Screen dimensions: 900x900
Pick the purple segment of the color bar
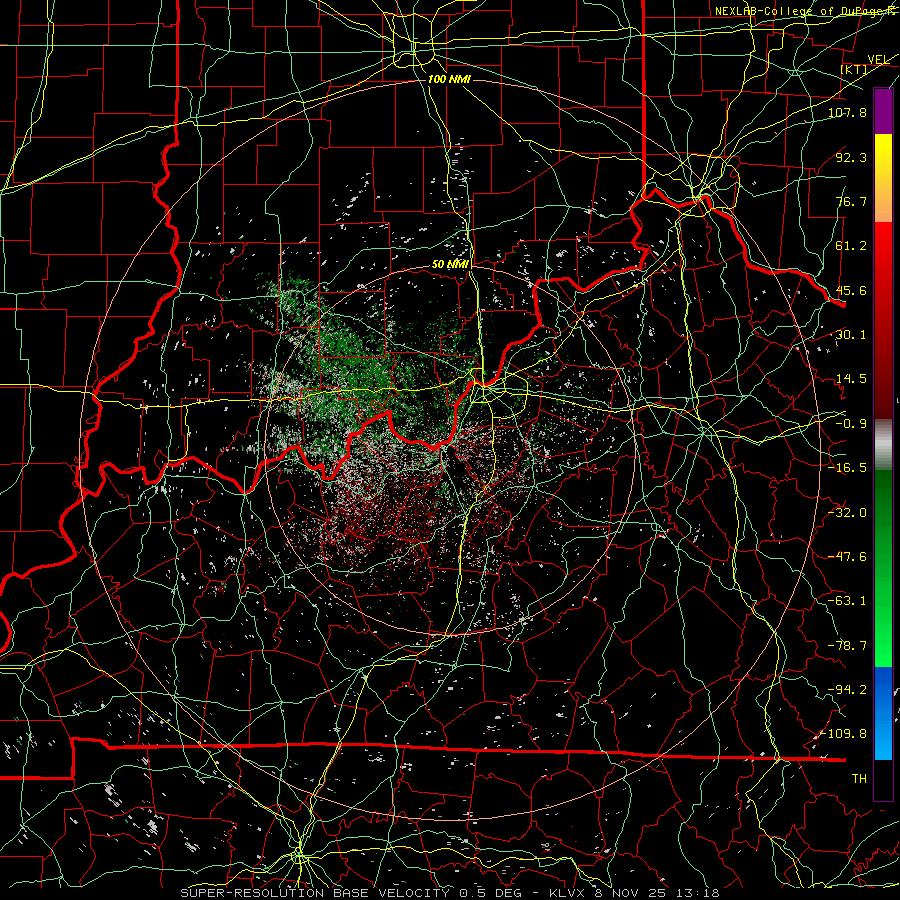click(883, 111)
